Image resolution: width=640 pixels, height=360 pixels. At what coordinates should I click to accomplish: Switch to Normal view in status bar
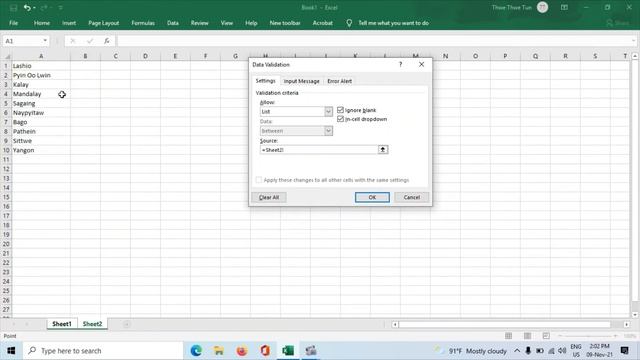509,336
